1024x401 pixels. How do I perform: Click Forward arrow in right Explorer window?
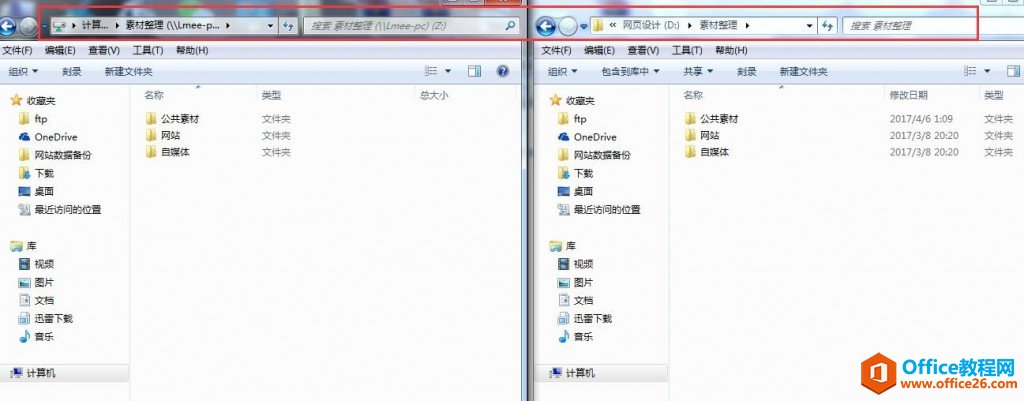568,26
